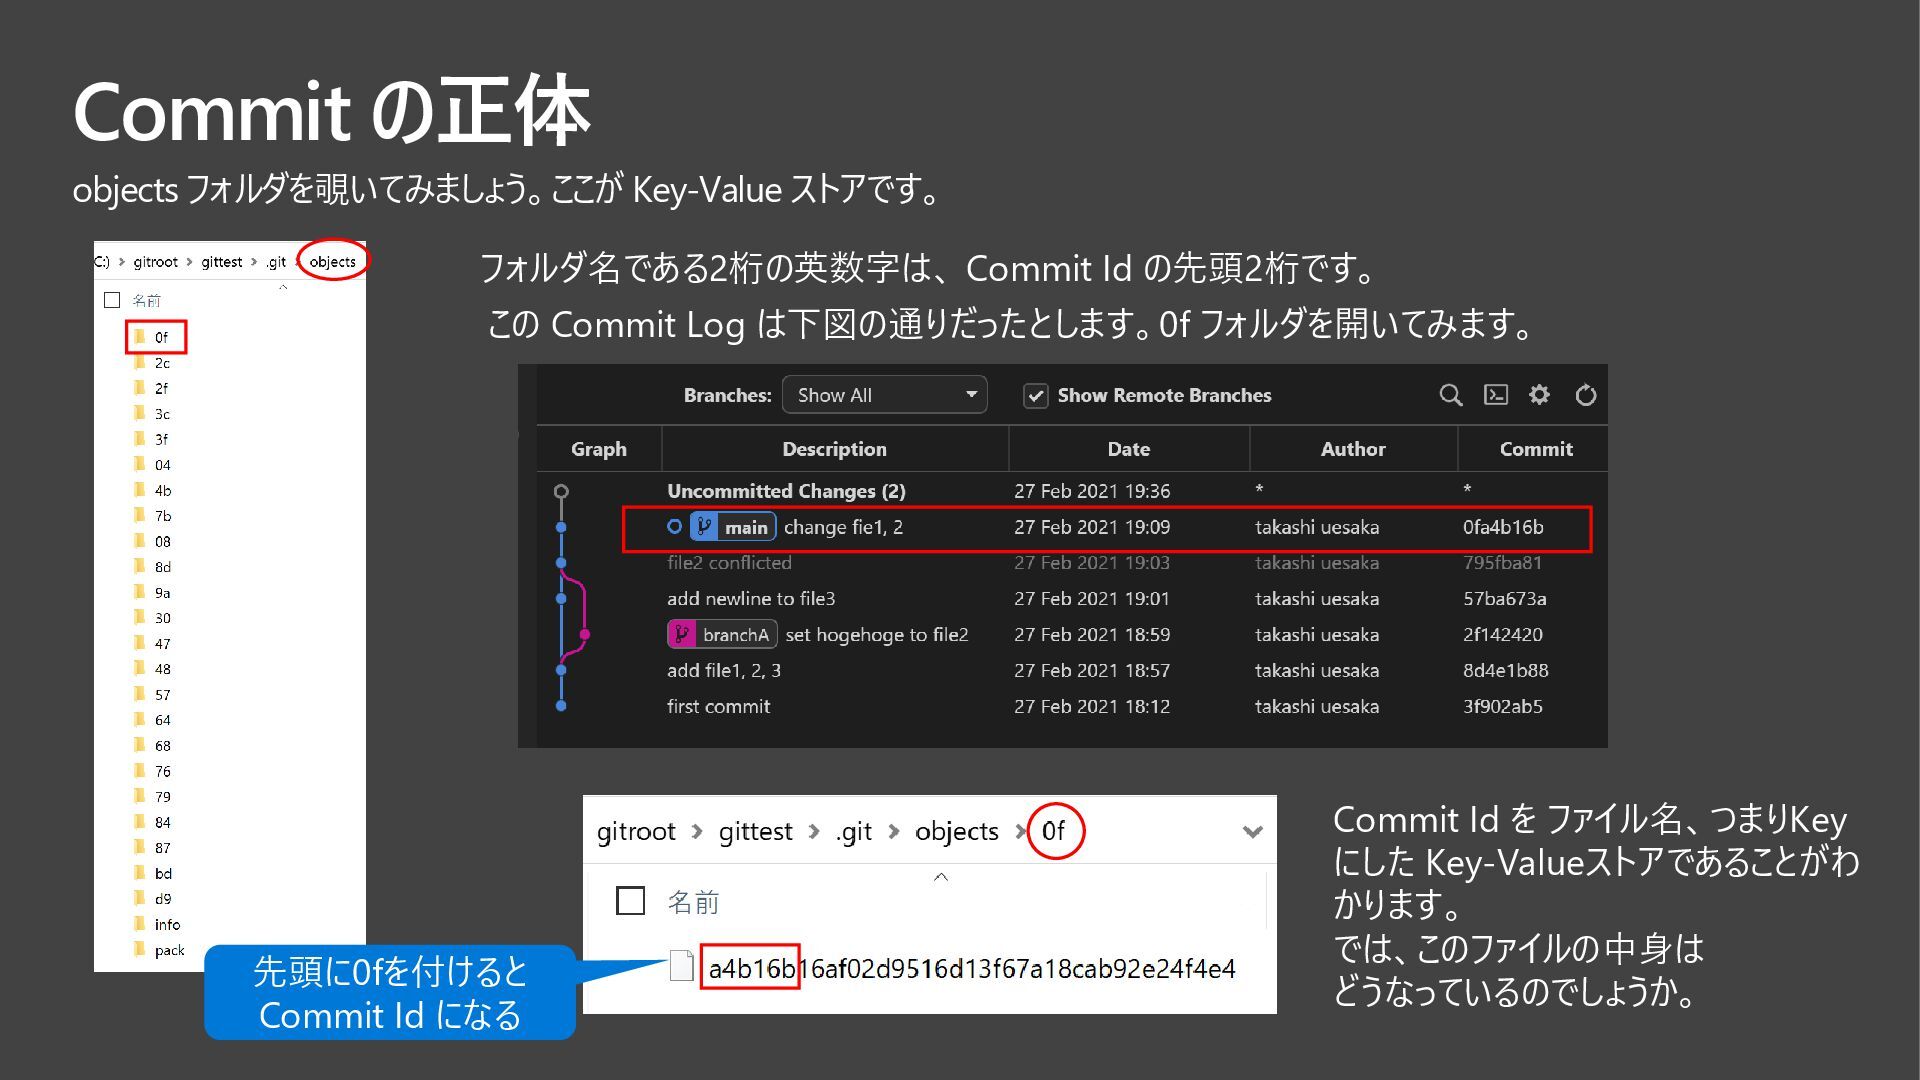Image resolution: width=1920 pixels, height=1080 pixels.
Task: Expand the address bar history chevron
Action: [x=1252, y=831]
